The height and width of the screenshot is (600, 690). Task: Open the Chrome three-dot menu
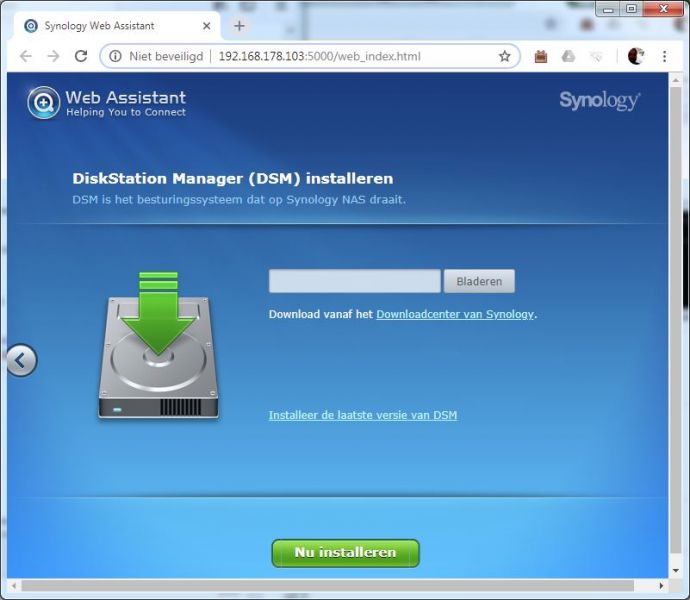point(664,56)
